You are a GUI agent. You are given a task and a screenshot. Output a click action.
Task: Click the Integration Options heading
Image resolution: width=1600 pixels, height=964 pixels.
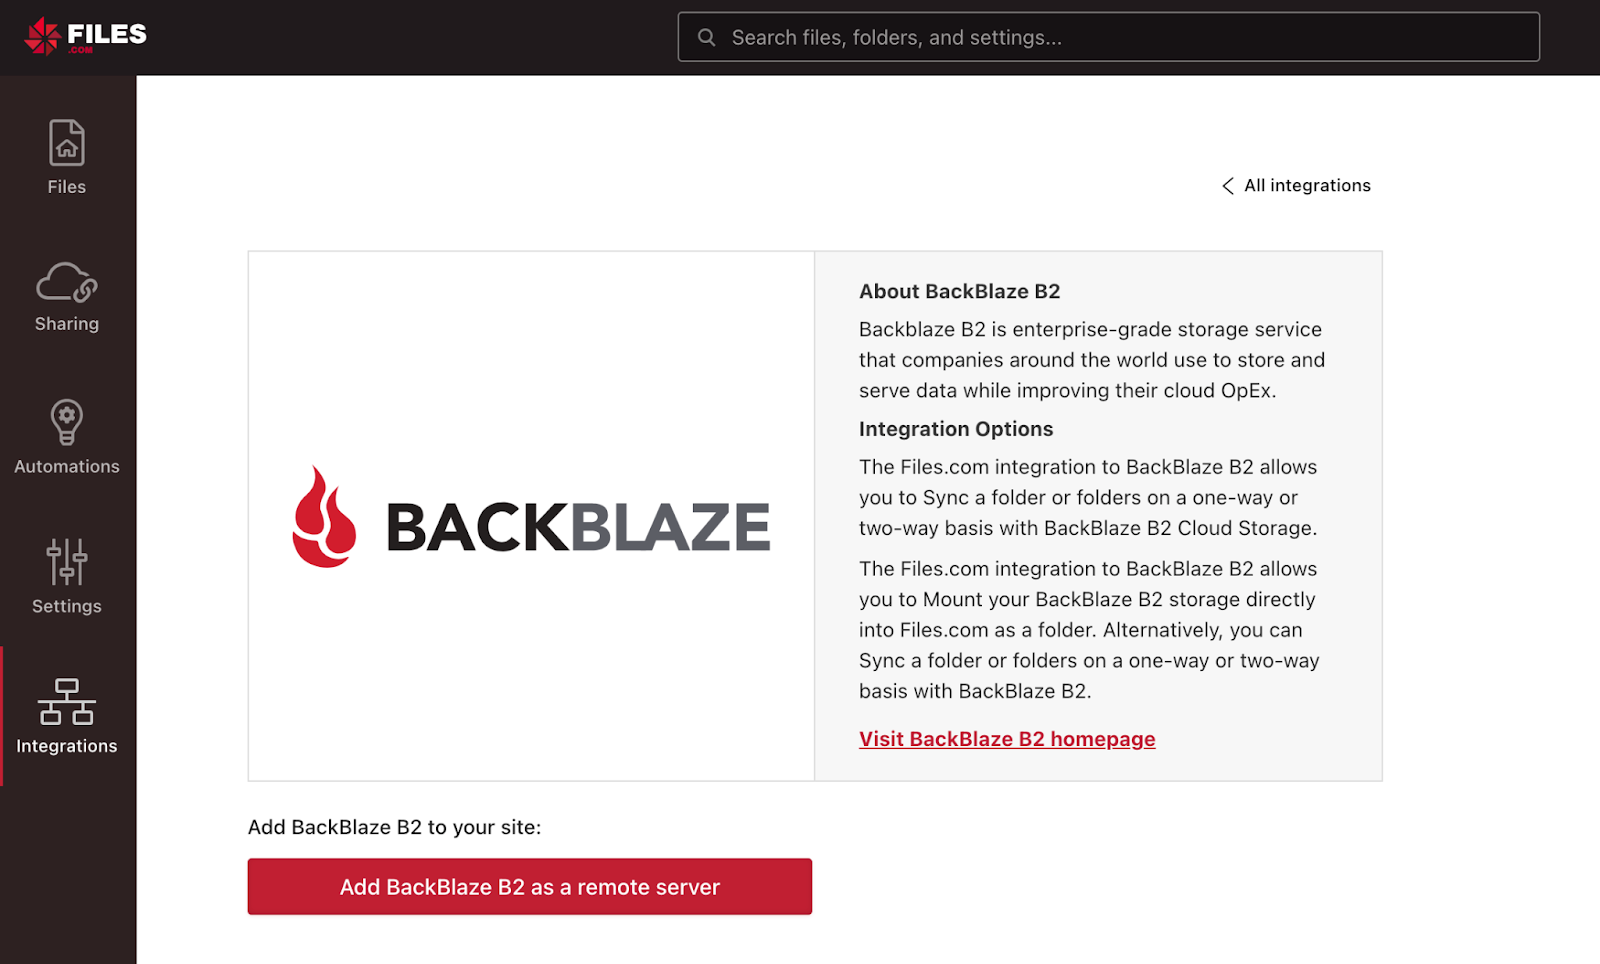(x=956, y=429)
